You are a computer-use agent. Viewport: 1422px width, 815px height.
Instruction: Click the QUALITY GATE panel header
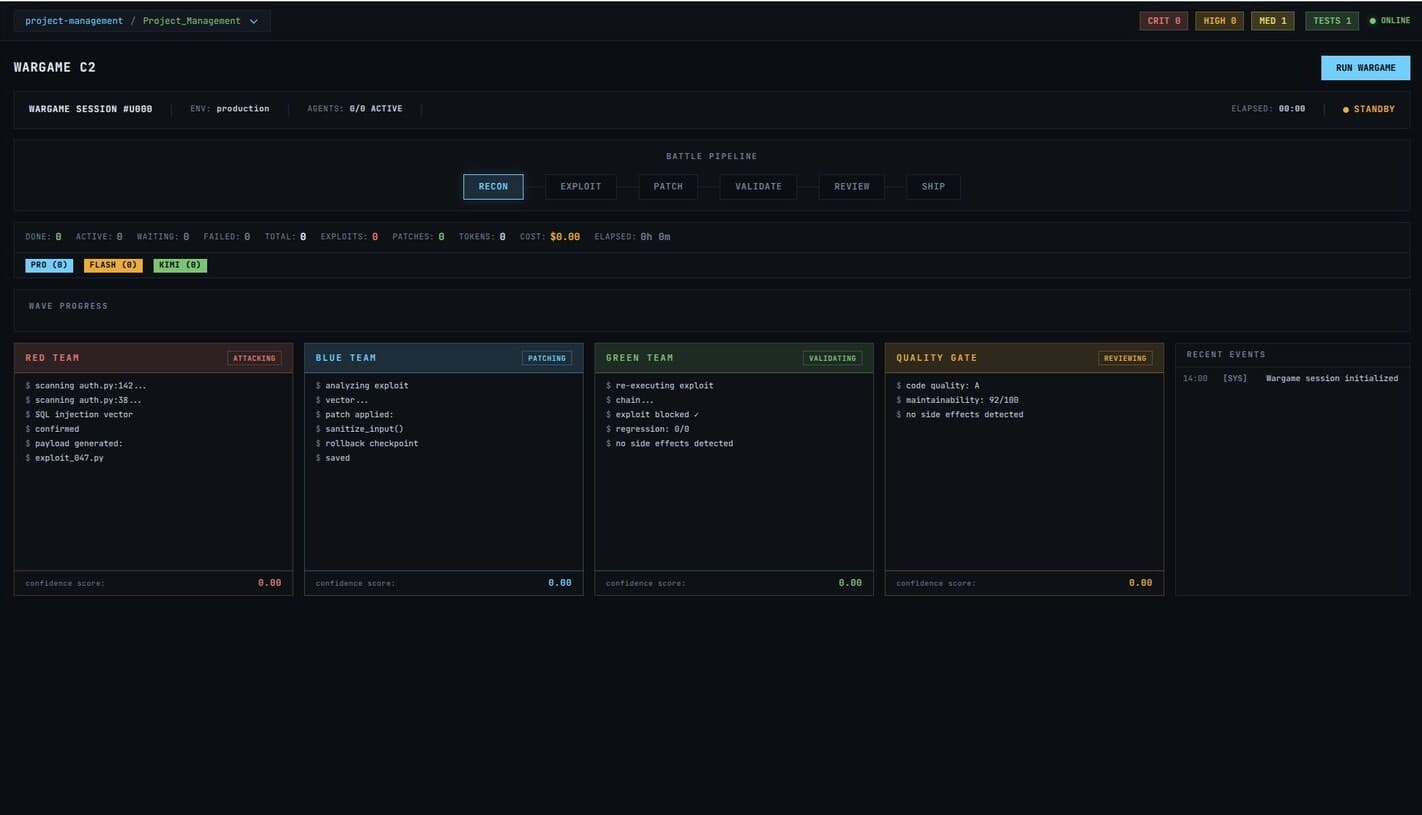click(1024, 358)
